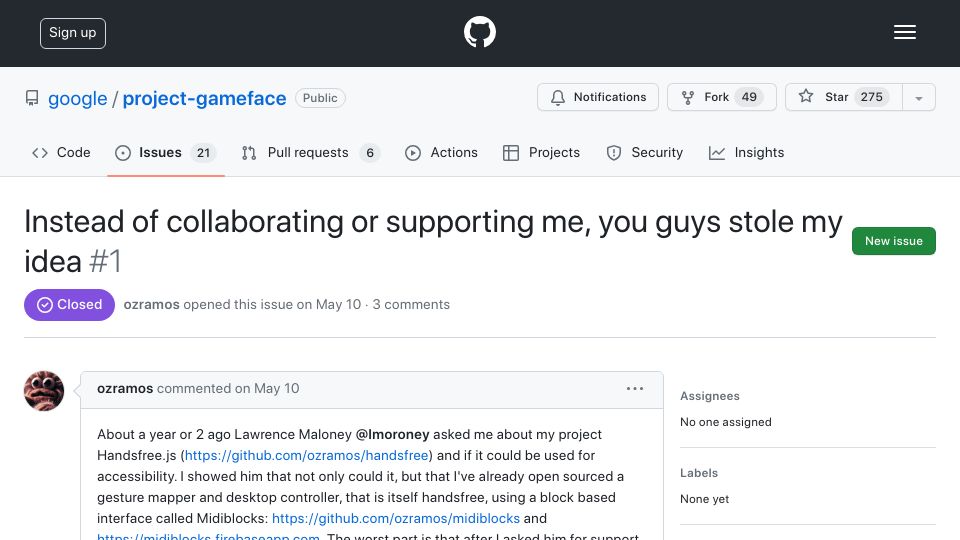The image size is (960, 540).
Task: Click the green New issue button
Action: (893, 241)
